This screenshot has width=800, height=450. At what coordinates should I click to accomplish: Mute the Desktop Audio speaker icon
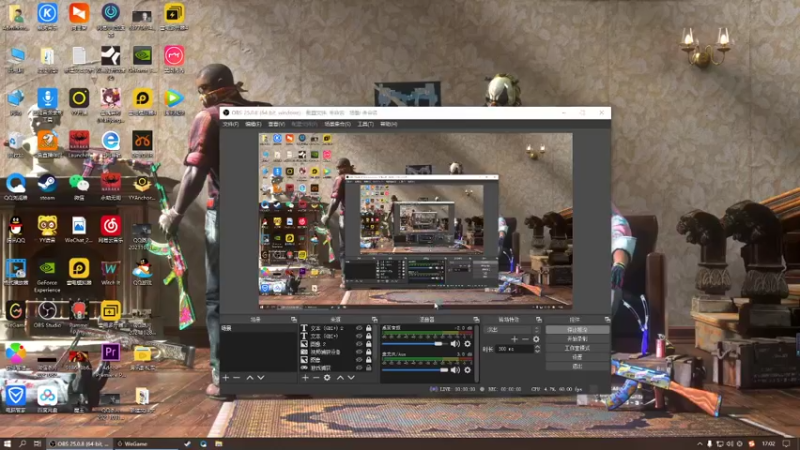pyautogui.click(x=455, y=344)
